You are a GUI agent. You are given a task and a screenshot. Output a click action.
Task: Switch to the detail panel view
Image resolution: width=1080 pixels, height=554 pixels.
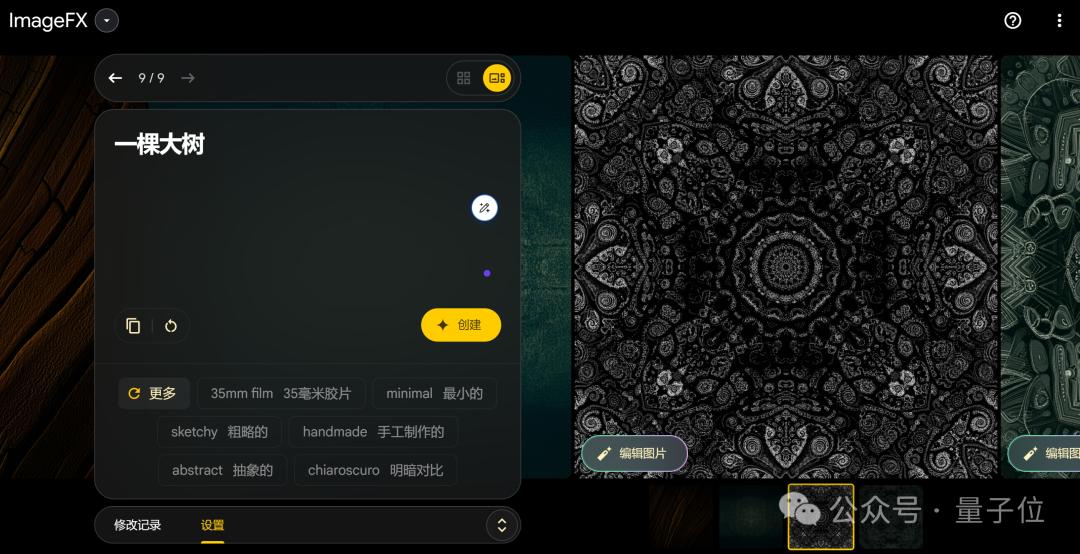tap(497, 78)
